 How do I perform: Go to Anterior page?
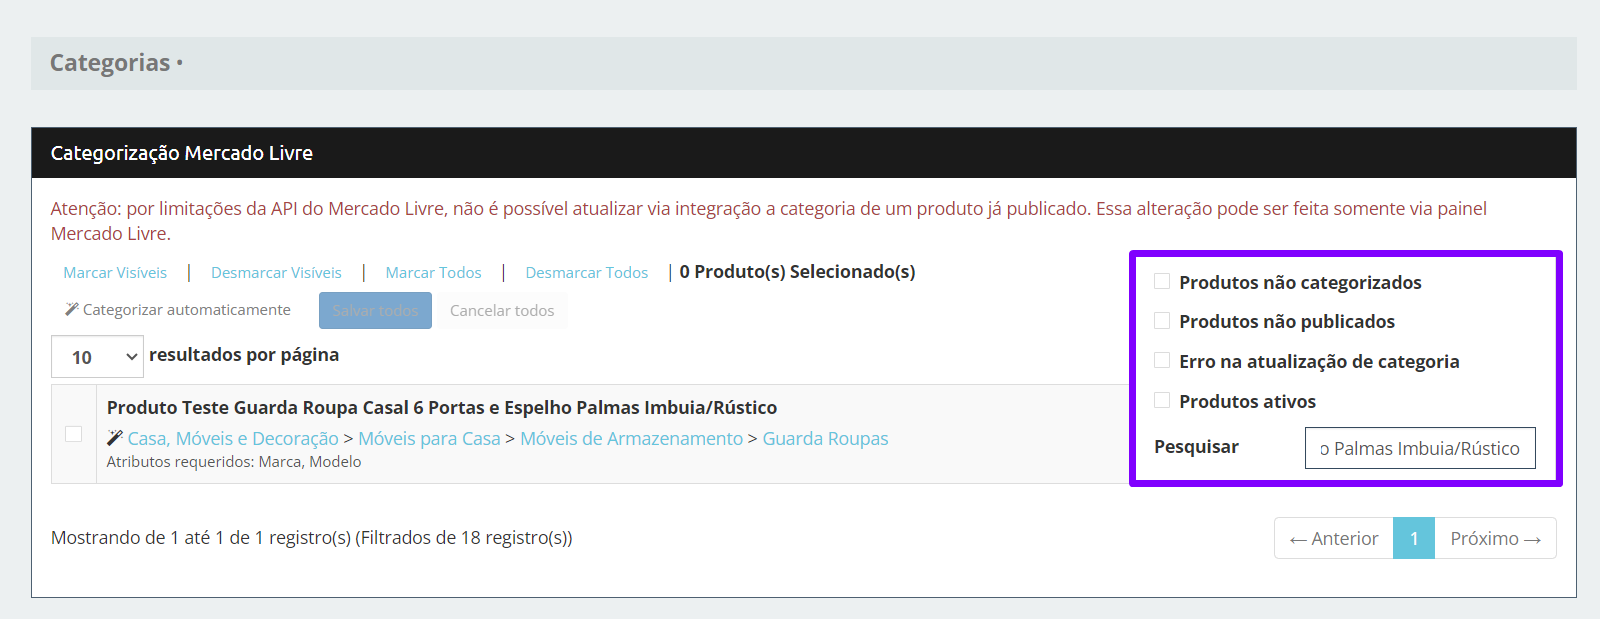pos(1334,538)
